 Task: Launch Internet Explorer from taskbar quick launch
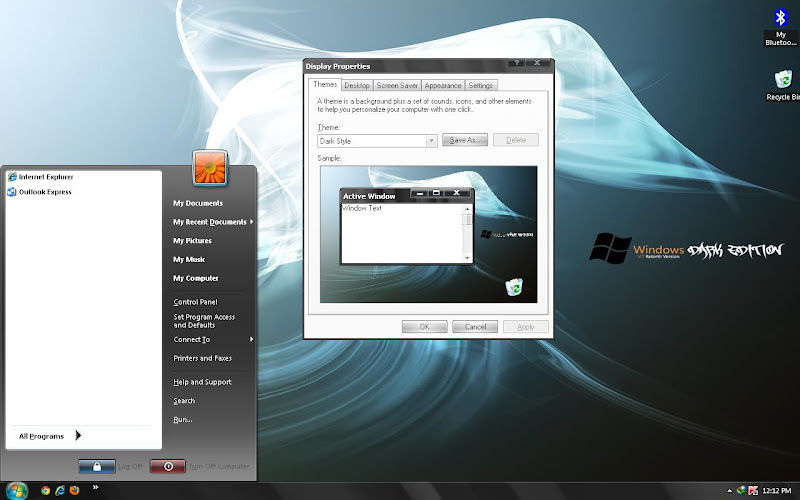[x=60, y=491]
